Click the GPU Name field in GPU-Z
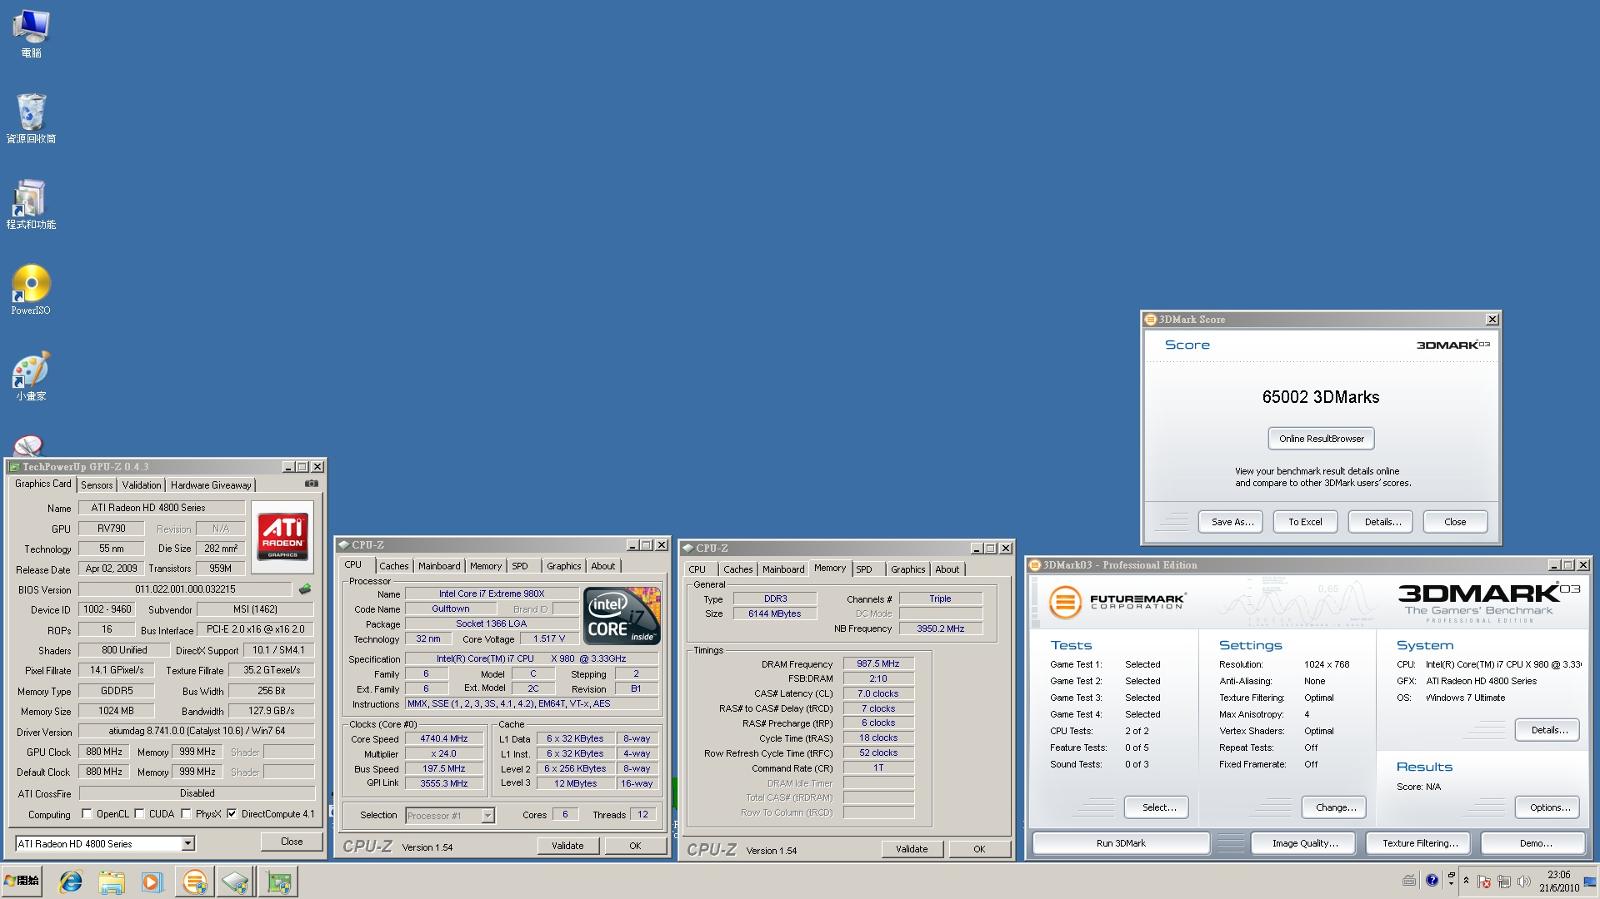The height and width of the screenshot is (899, 1600). point(162,508)
